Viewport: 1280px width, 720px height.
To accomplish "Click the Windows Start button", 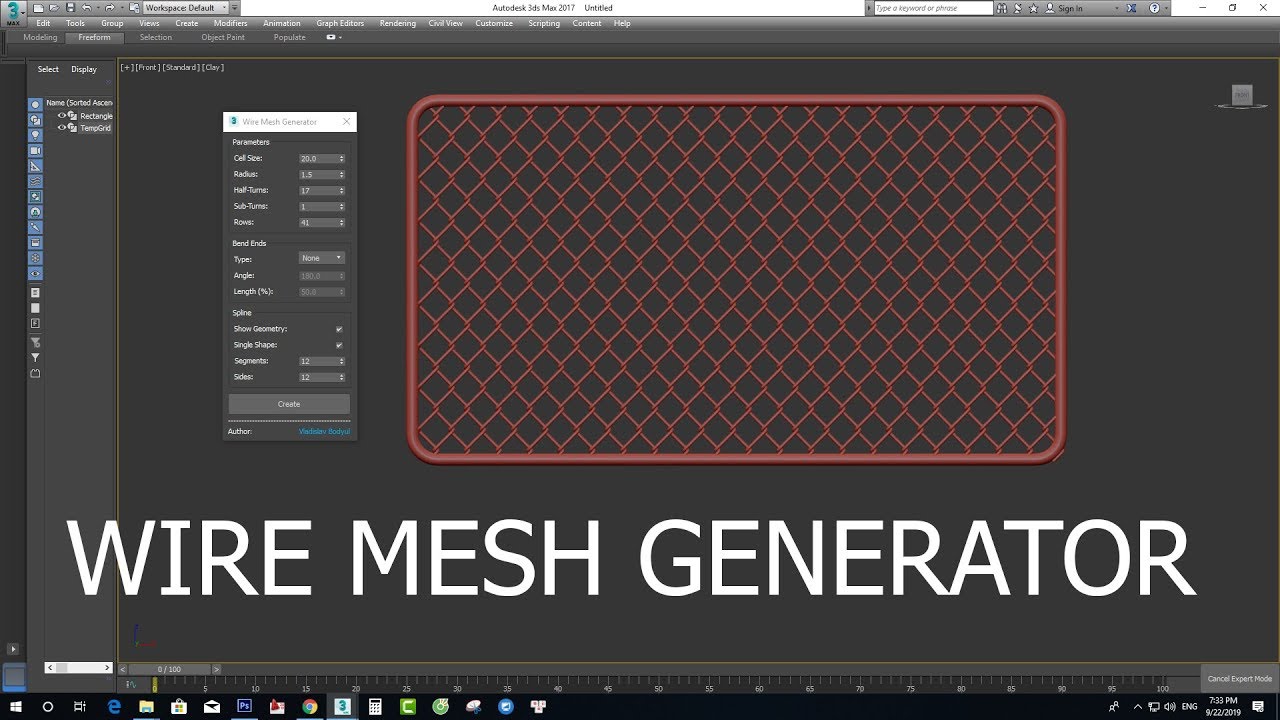I will pos(15,706).
